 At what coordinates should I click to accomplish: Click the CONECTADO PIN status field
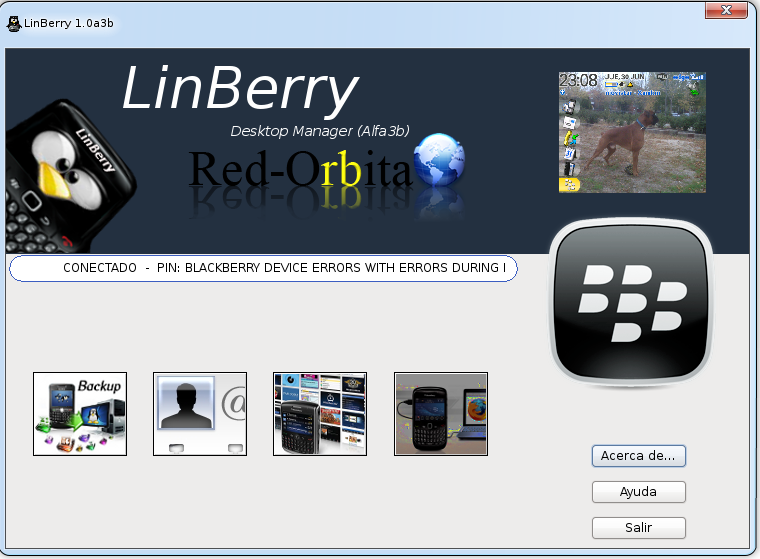263,268
